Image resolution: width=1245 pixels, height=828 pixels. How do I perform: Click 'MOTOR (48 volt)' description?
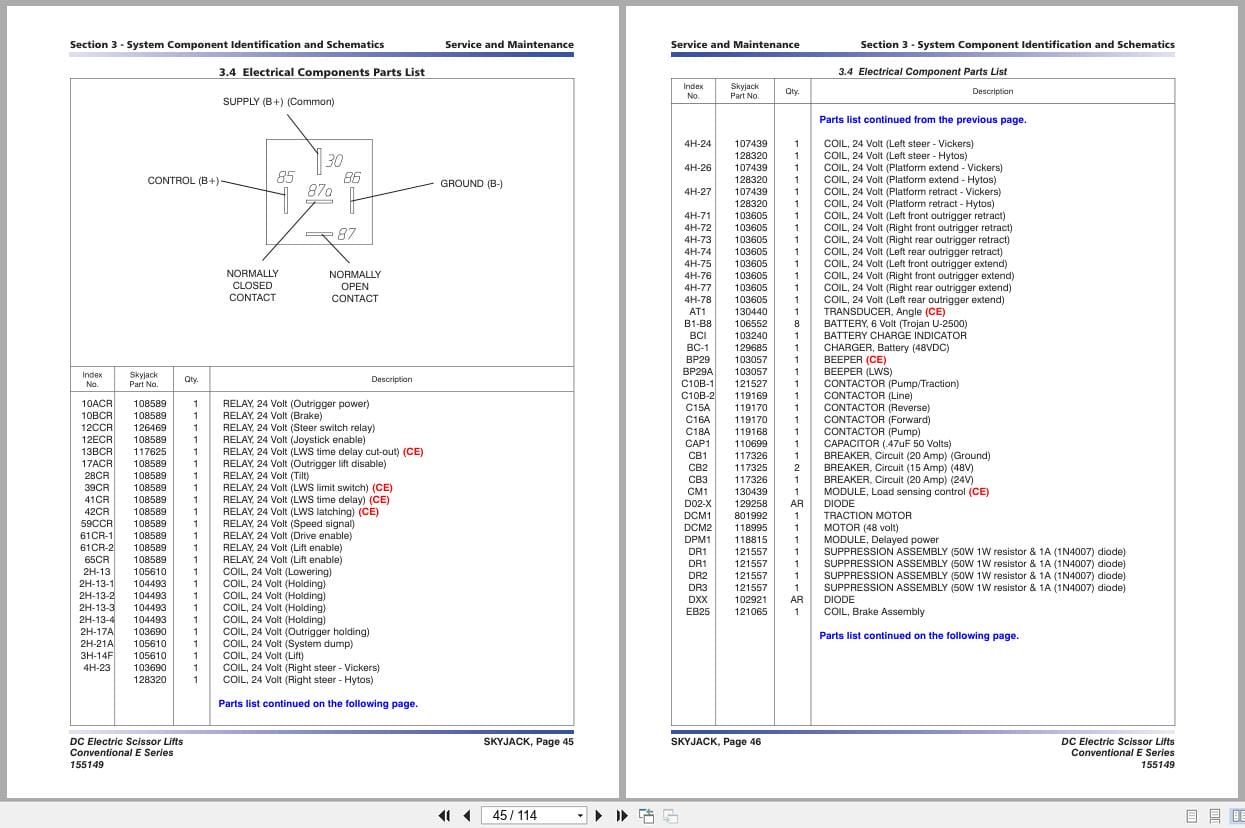tap(861, 528)
